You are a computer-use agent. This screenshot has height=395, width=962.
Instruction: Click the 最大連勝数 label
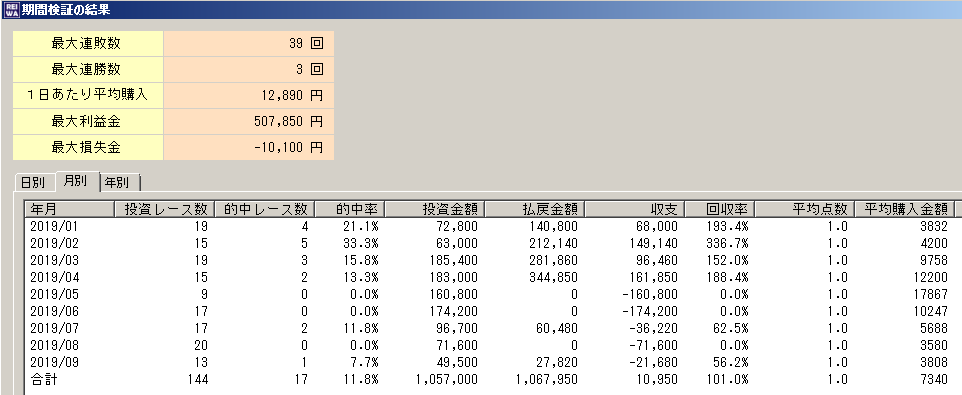click(86, 69)
